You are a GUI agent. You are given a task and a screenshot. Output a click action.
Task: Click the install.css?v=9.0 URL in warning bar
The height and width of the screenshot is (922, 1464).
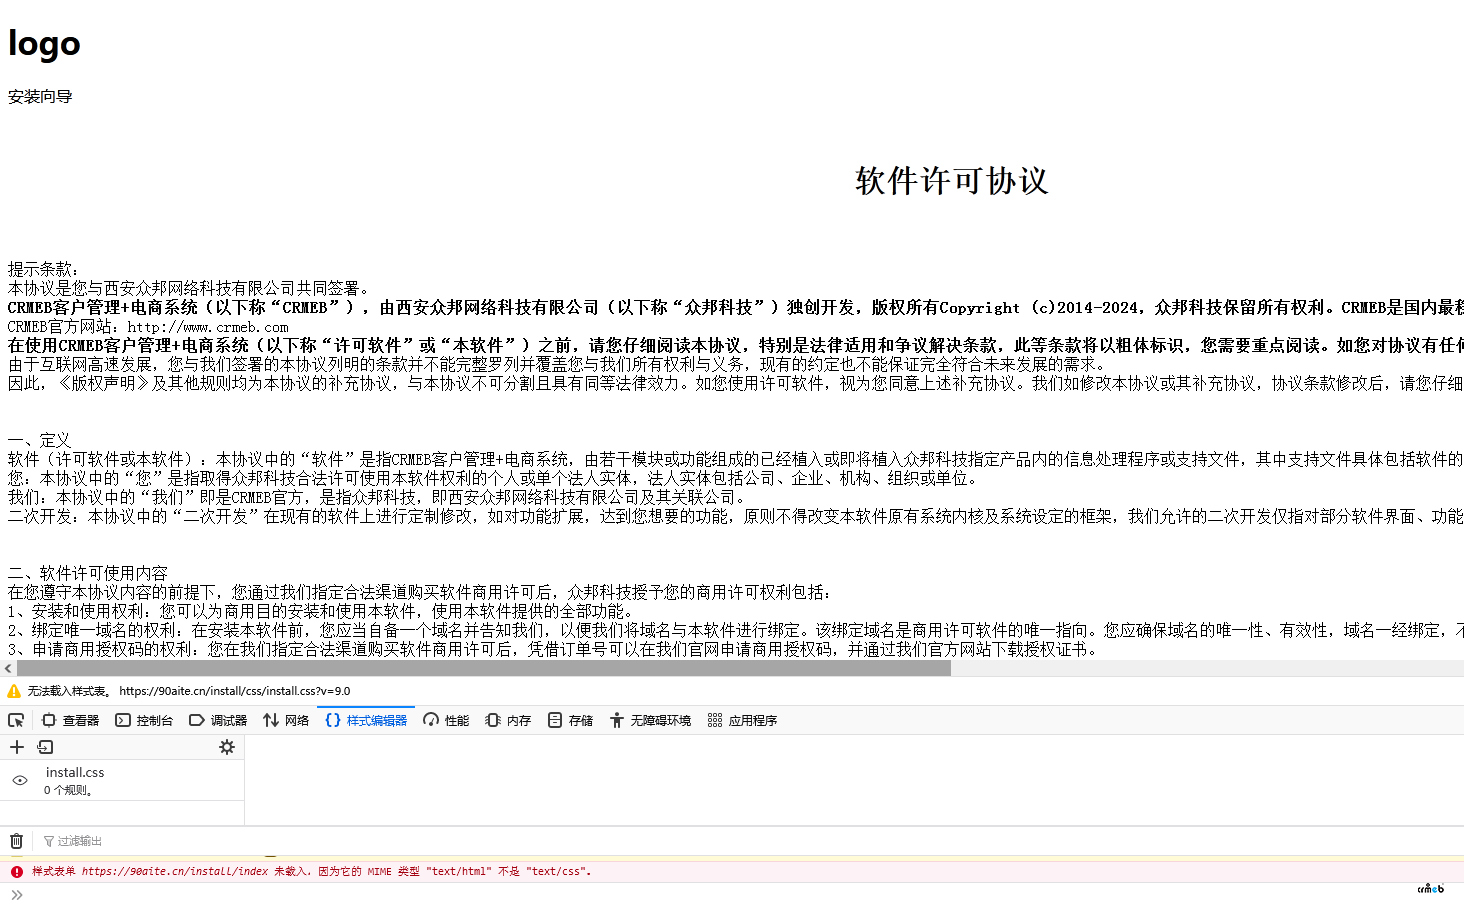coord(235,691)
